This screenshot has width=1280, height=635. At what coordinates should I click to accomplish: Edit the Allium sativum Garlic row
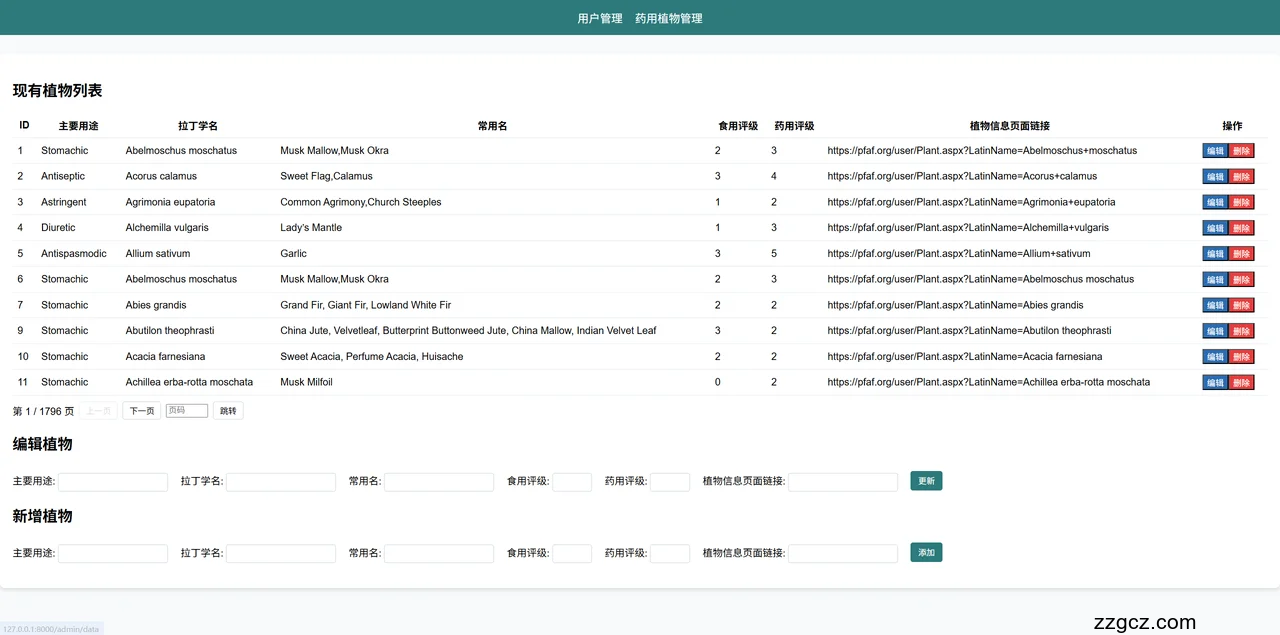tap(1214, 254)
